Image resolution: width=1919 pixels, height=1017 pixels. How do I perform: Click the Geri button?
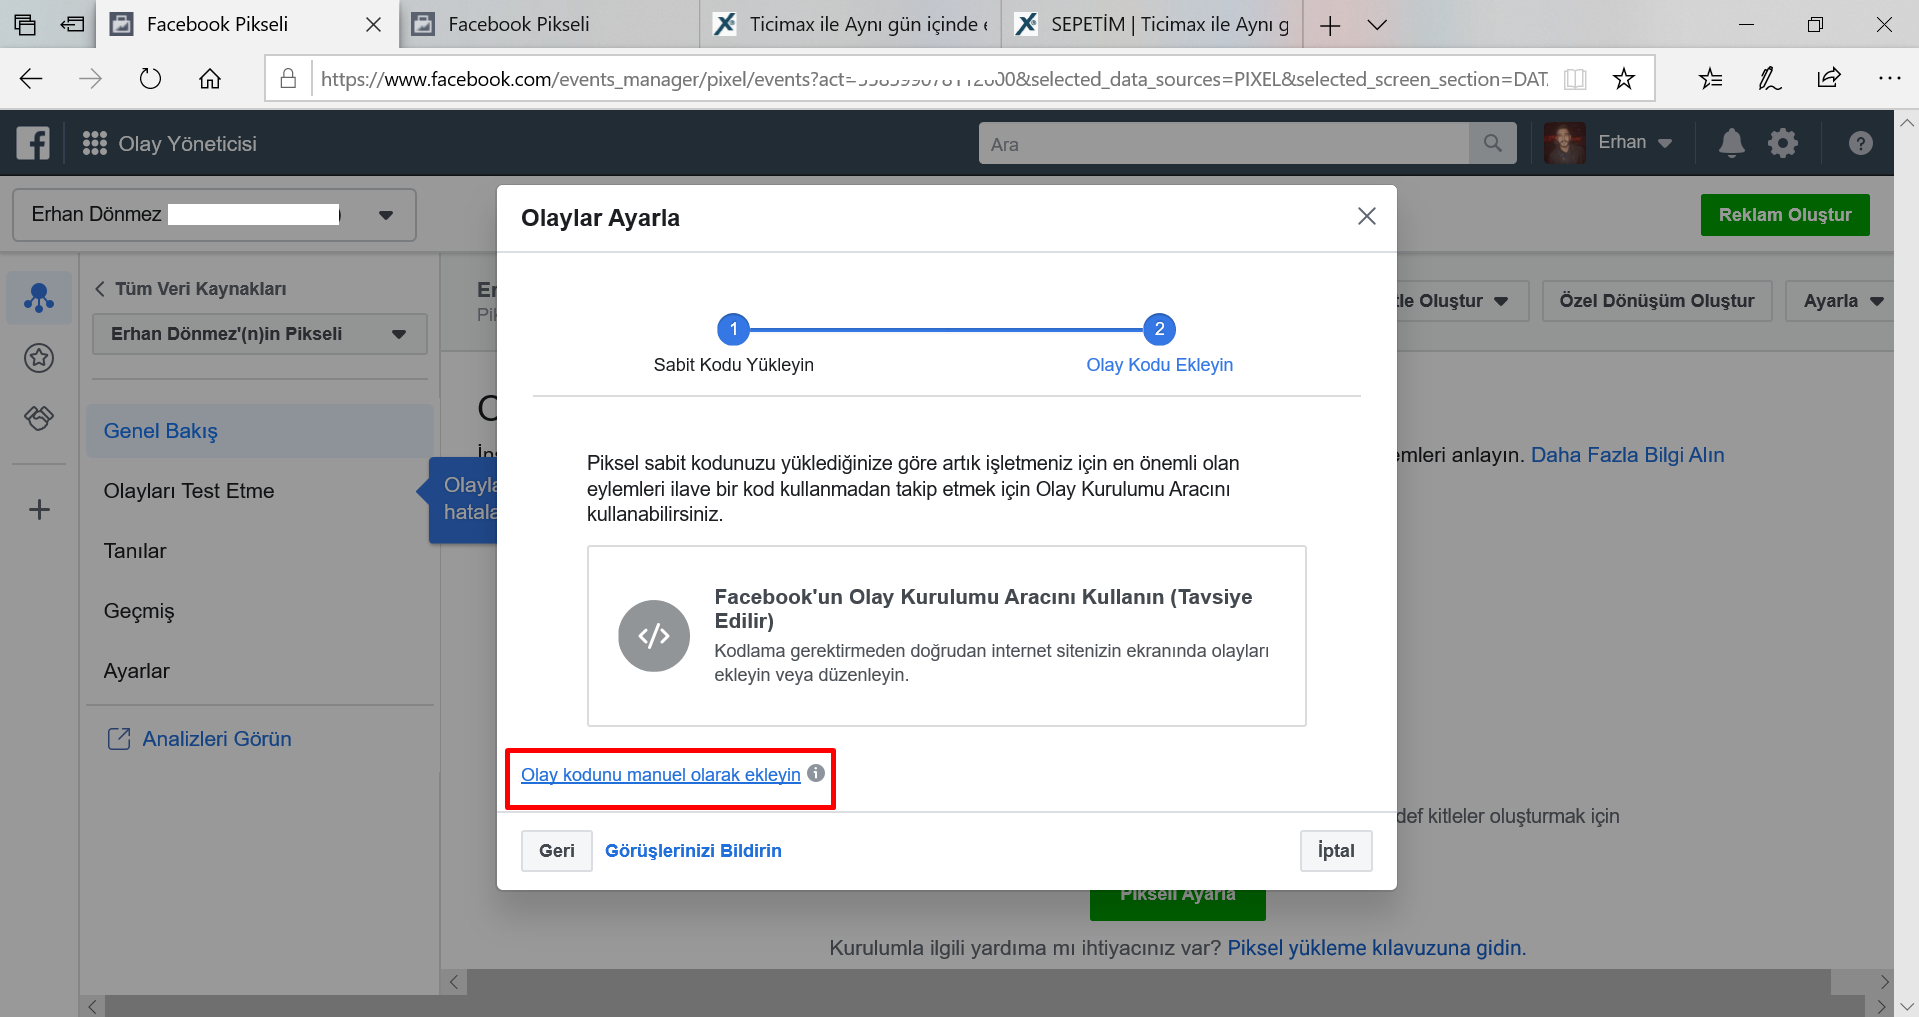click(557, 851)
